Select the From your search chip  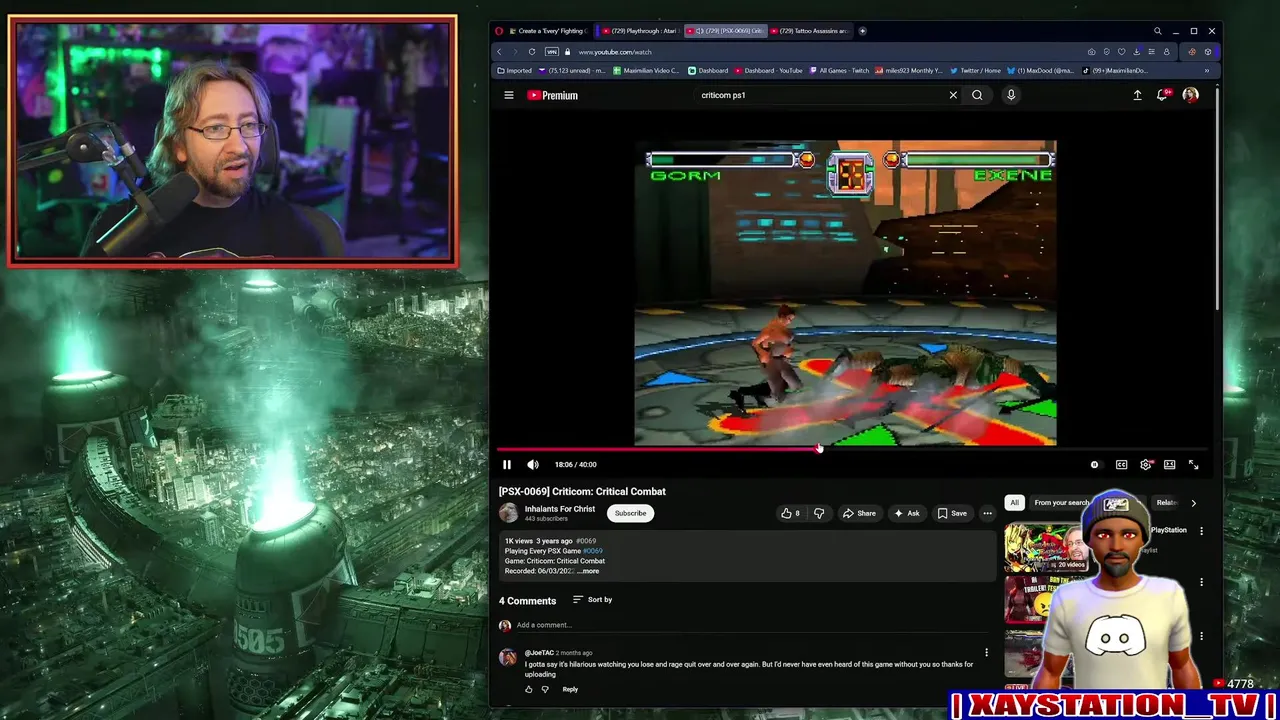tap(1062, 503)
